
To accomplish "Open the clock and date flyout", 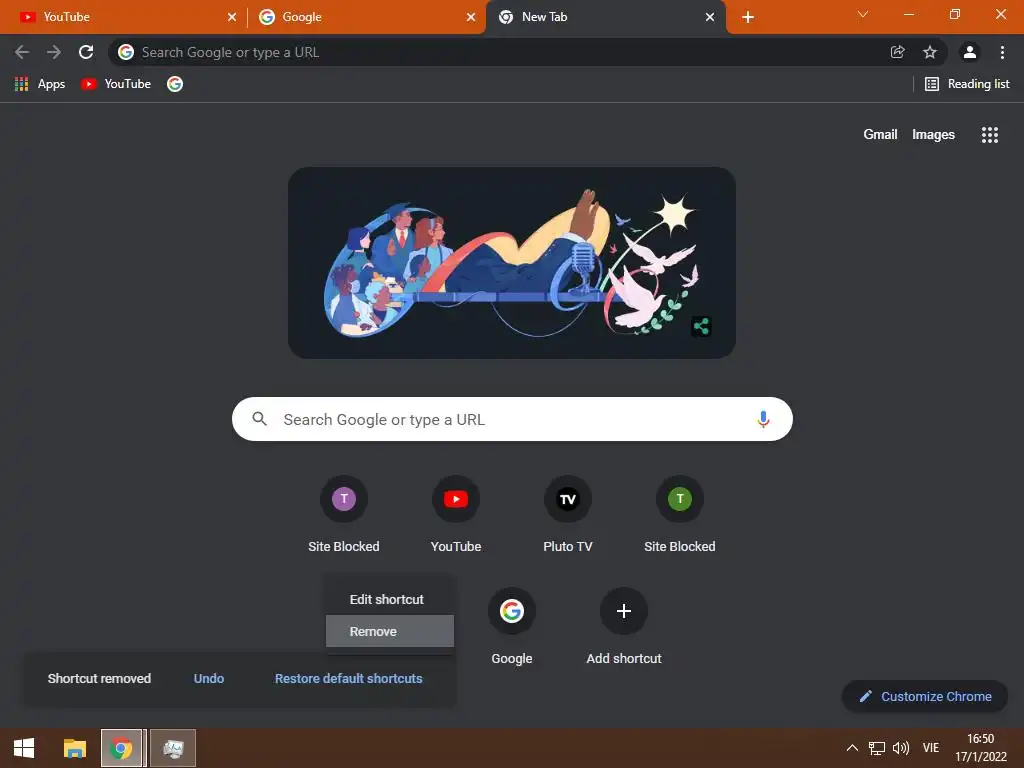I will (981, 748).
